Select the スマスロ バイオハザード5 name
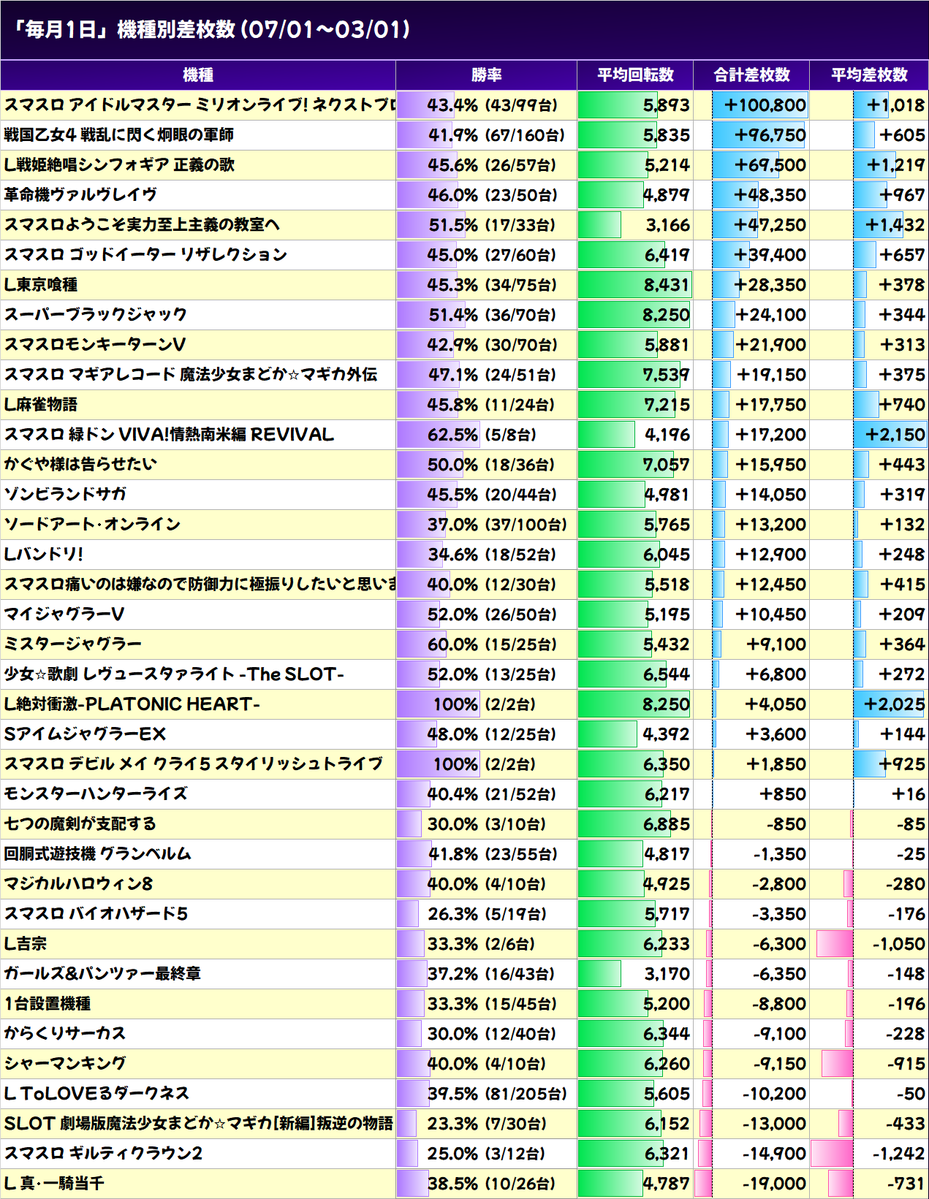The height and width of the screenshot is (1199, 929). (96, 914)
